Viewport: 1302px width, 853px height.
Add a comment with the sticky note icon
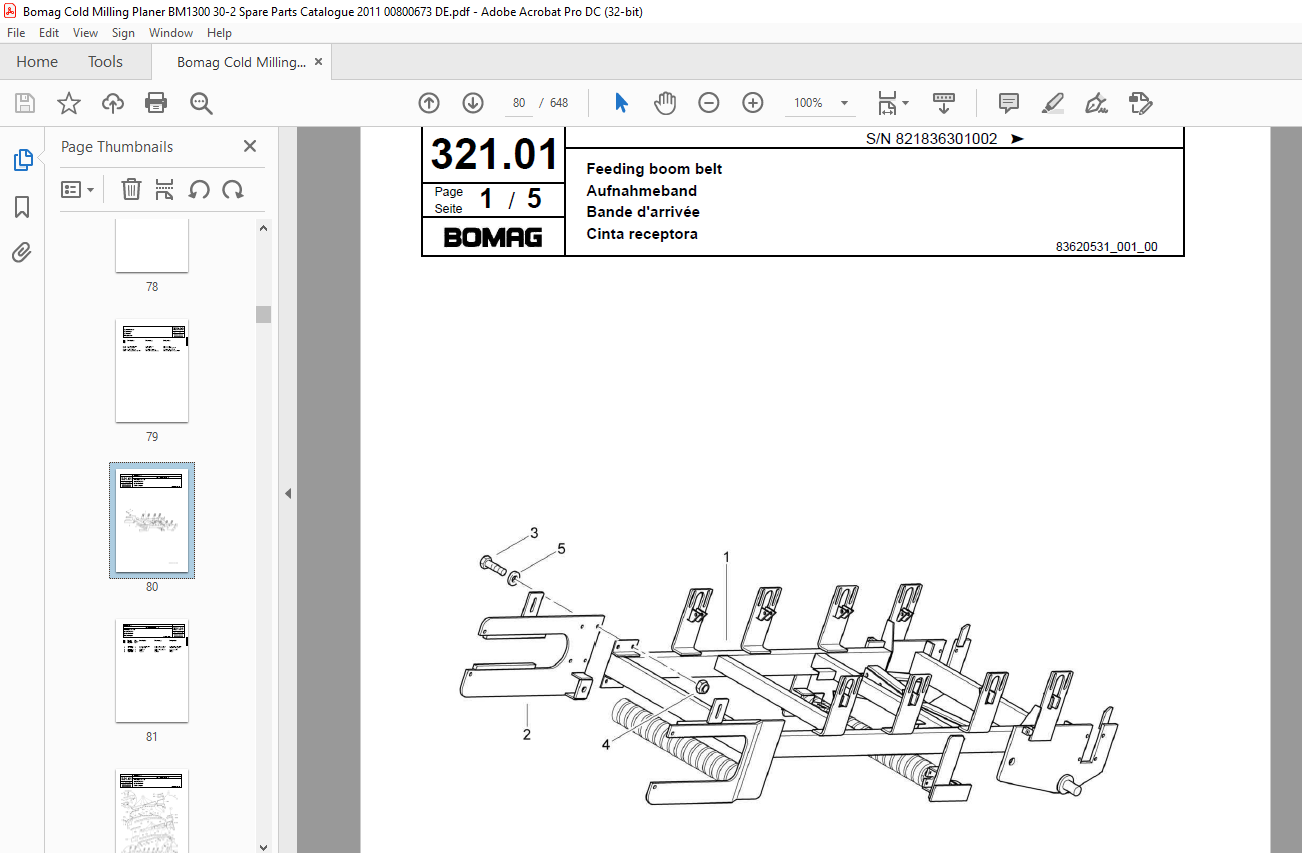1009,103
